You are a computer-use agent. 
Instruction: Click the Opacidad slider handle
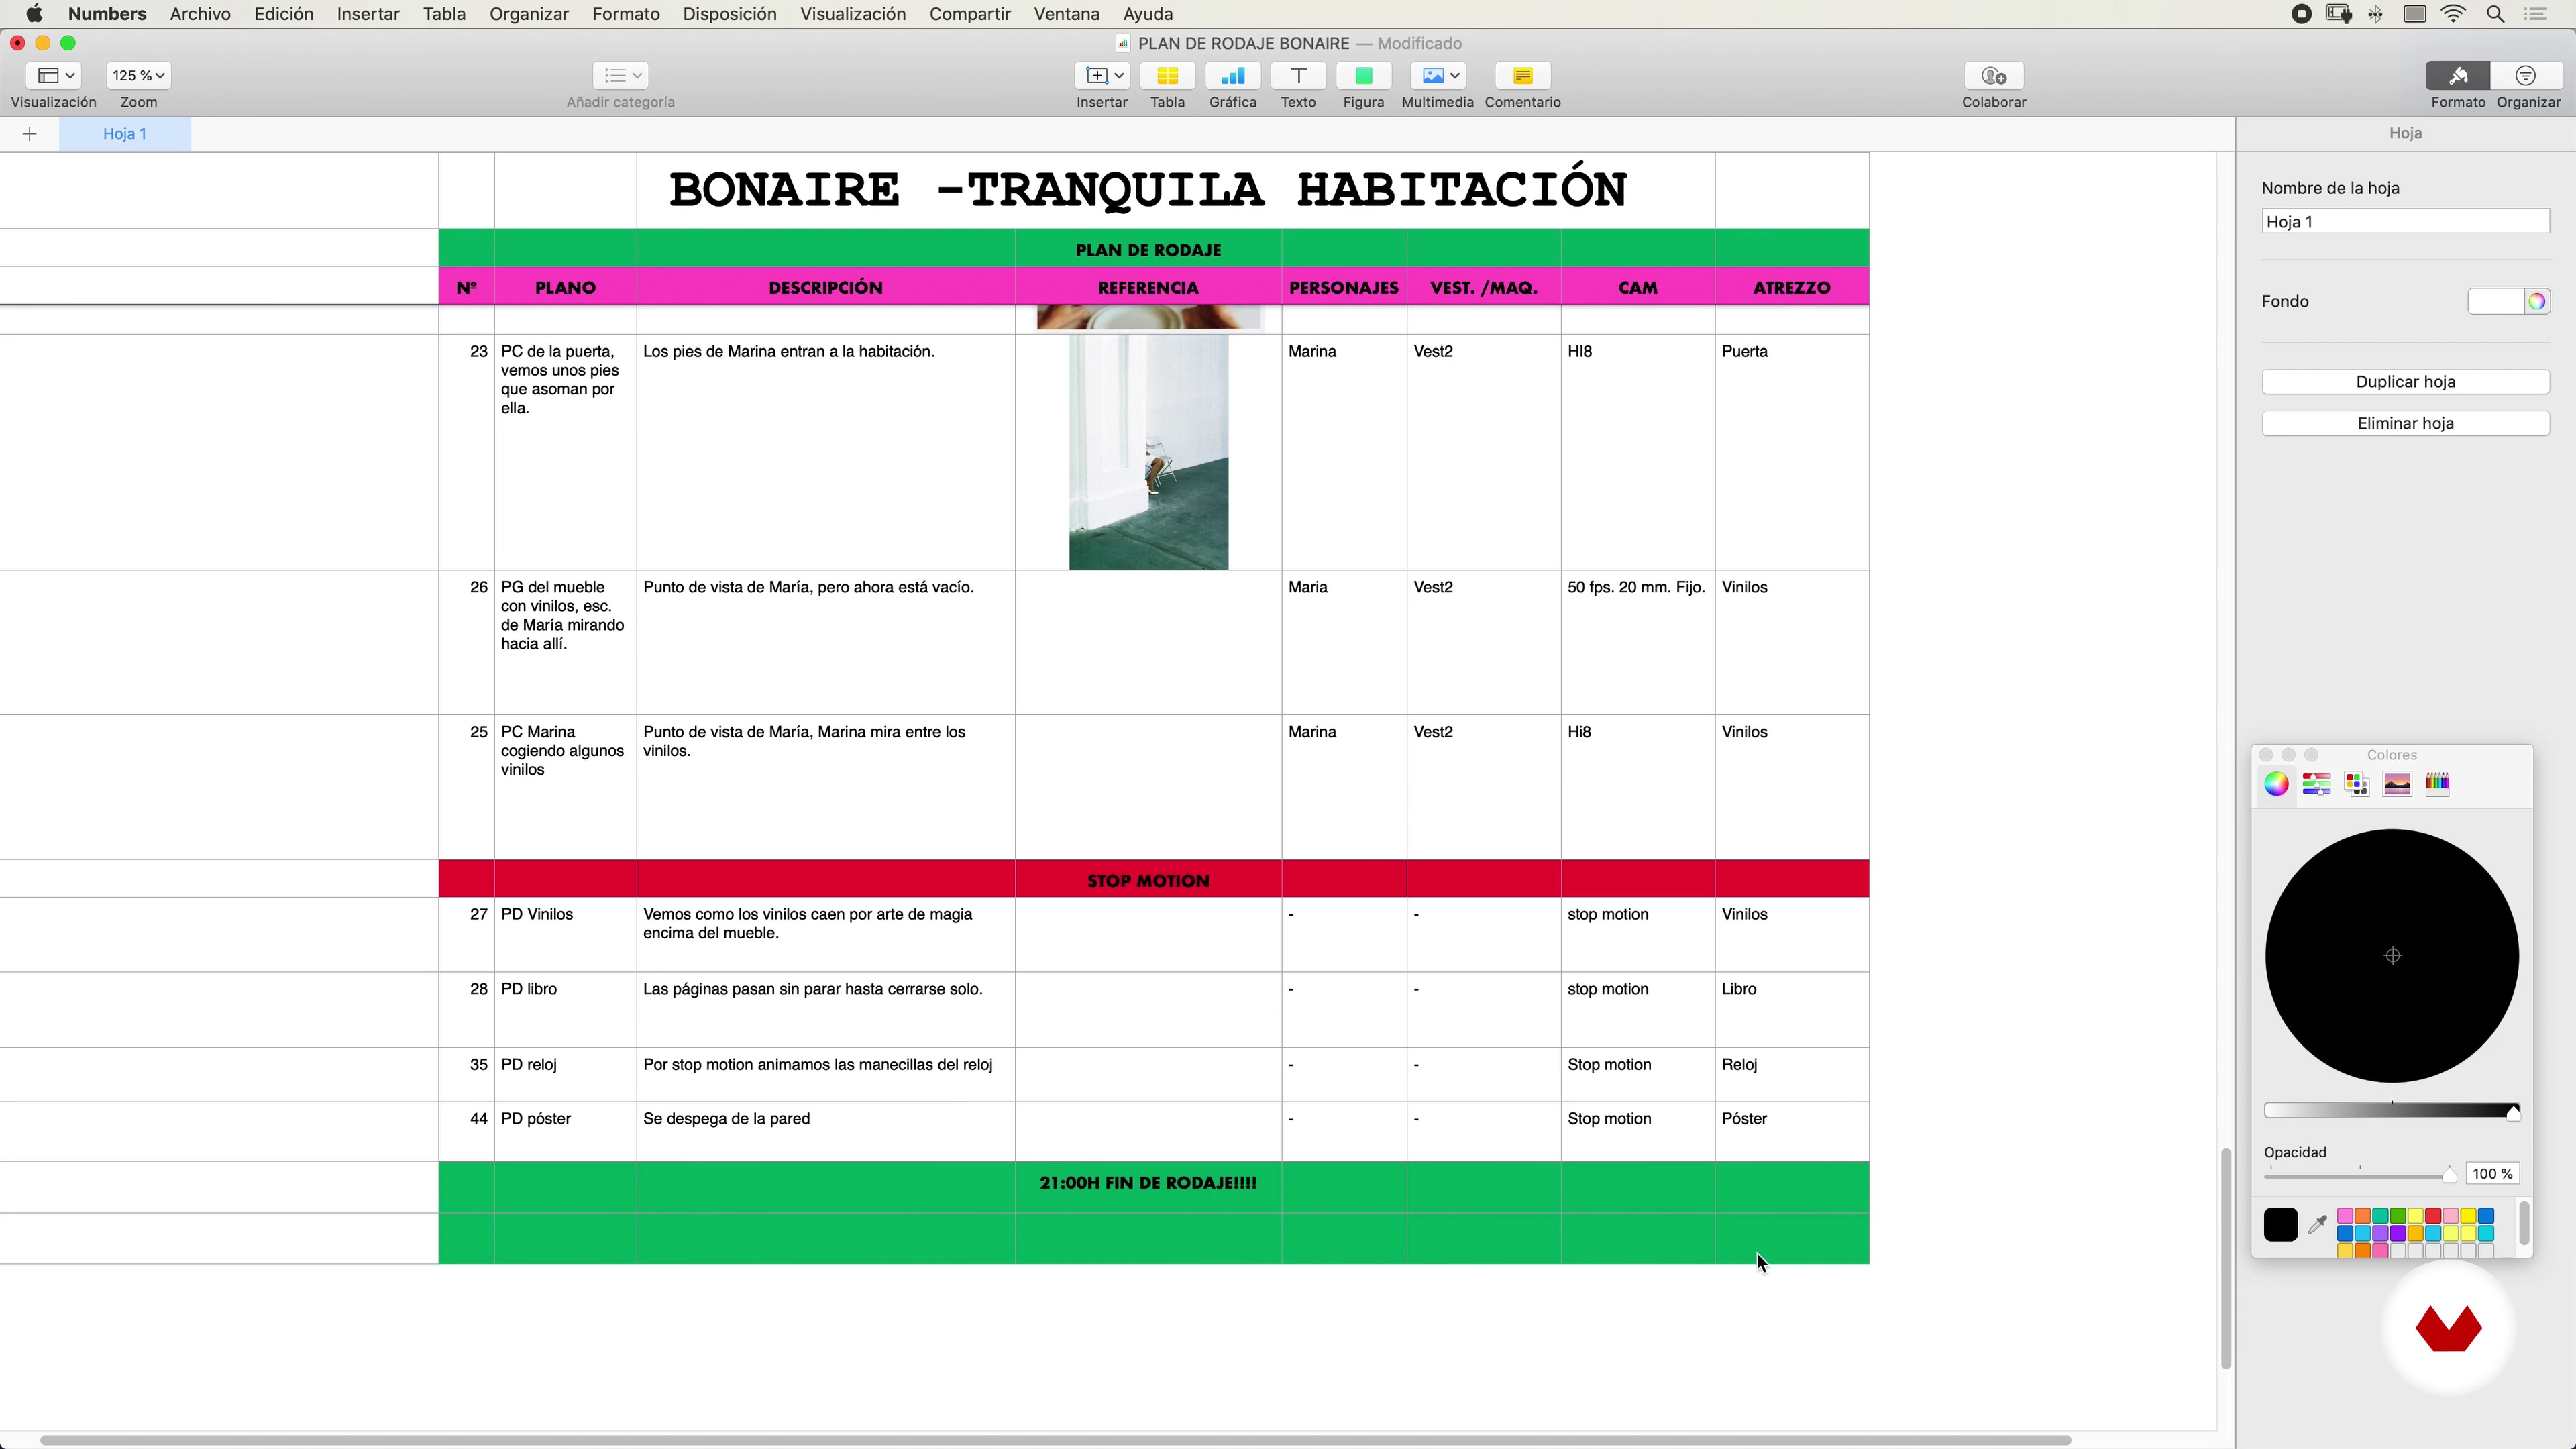click(2449, 1175)
